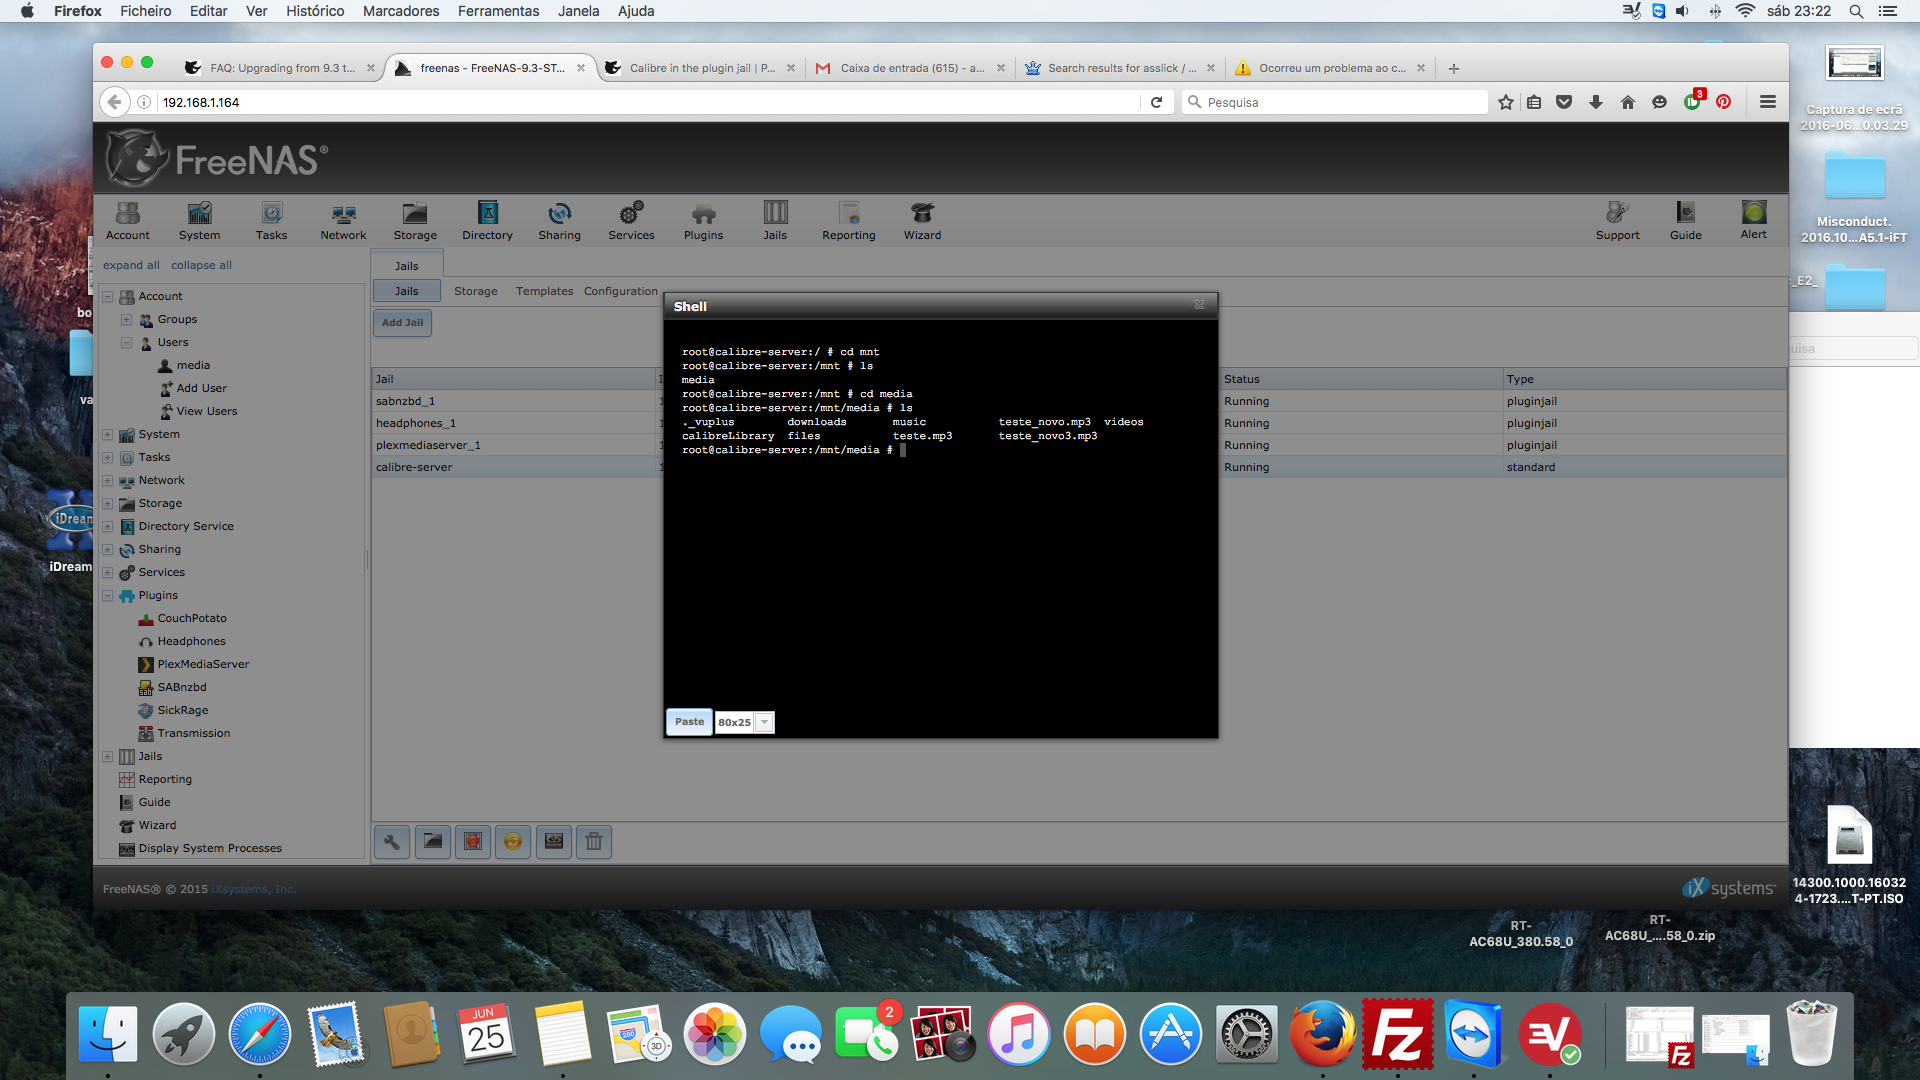Expand the Groups tree node
Screen dimensions: 1920x1080
[x=126, y=320]
